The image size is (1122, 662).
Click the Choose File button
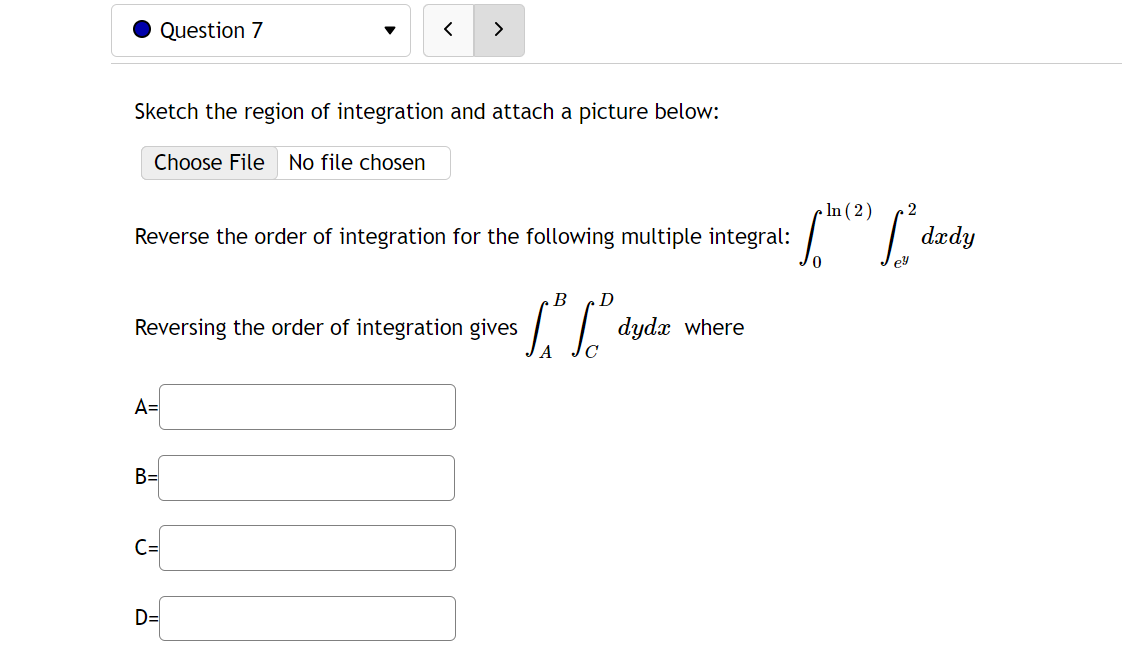click(x=209, y=162)
